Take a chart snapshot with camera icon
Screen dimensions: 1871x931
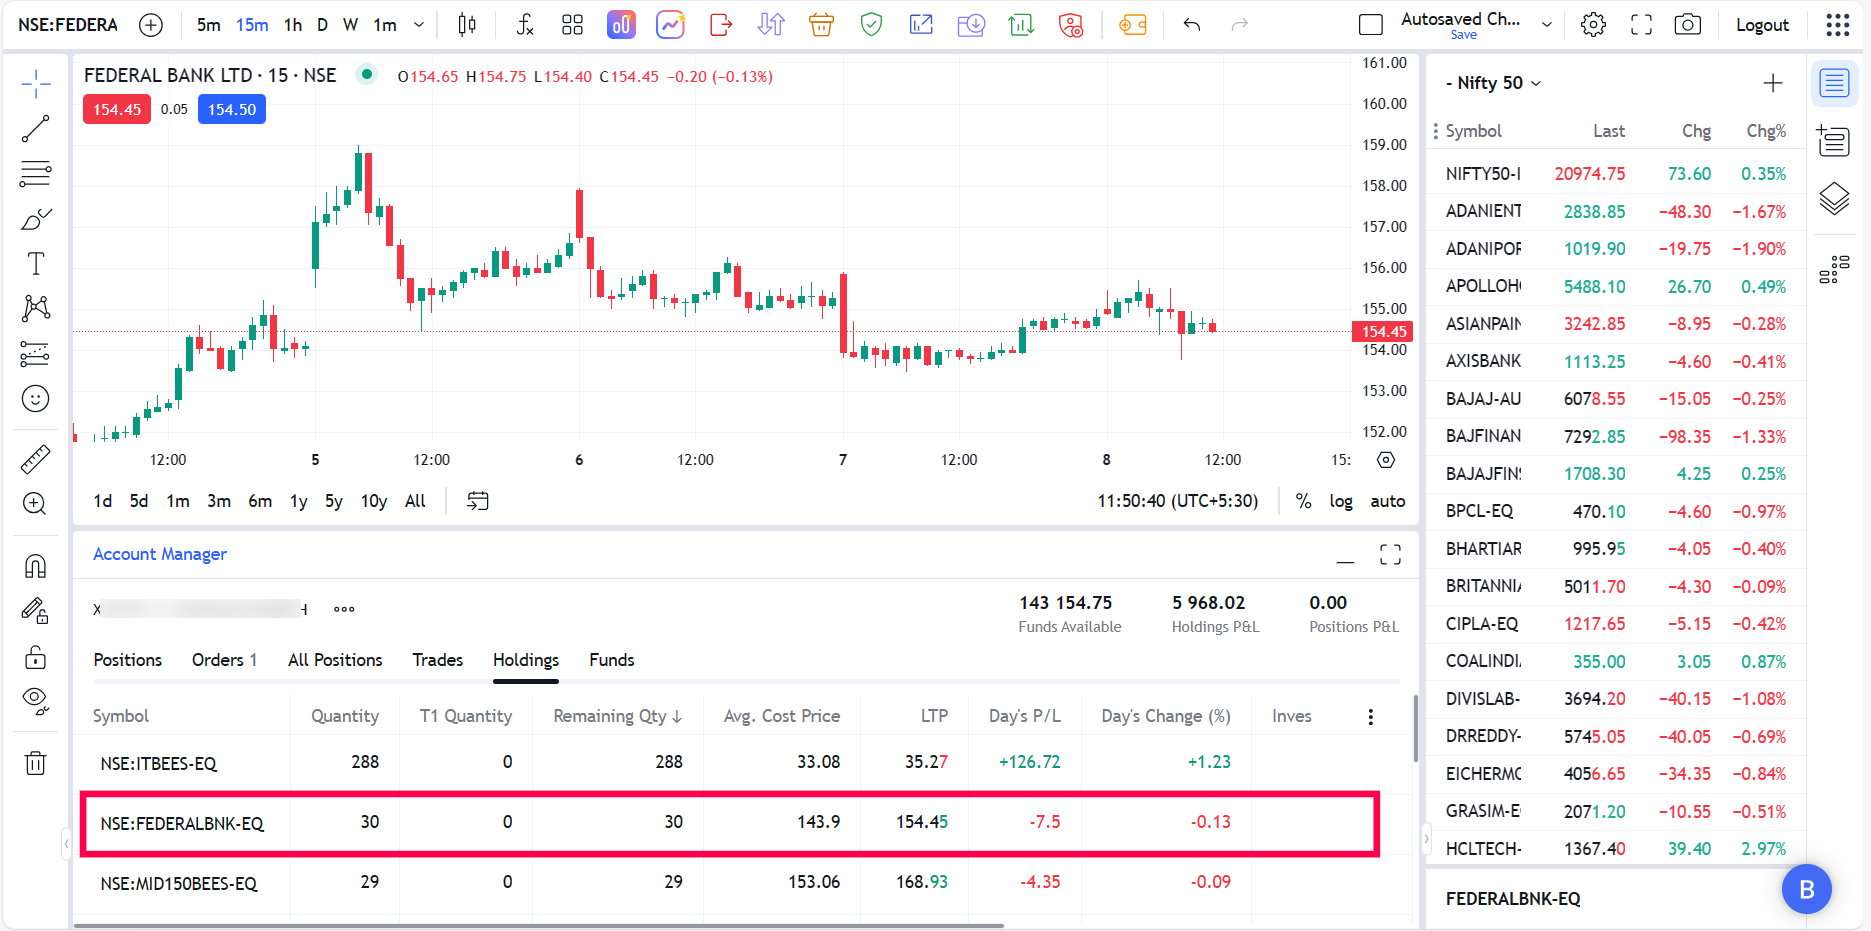pyautogui.click(x=1688, y=25)
